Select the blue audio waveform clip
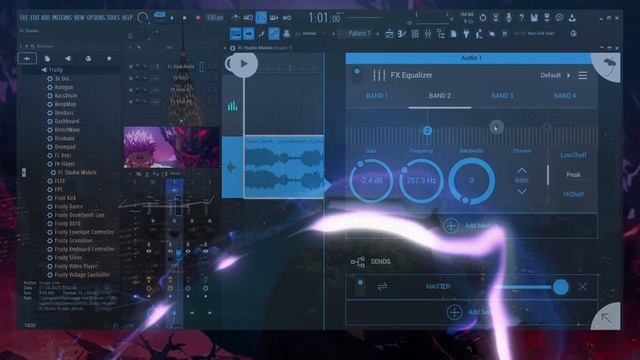 pyautogui.click(x=284, y=167)
